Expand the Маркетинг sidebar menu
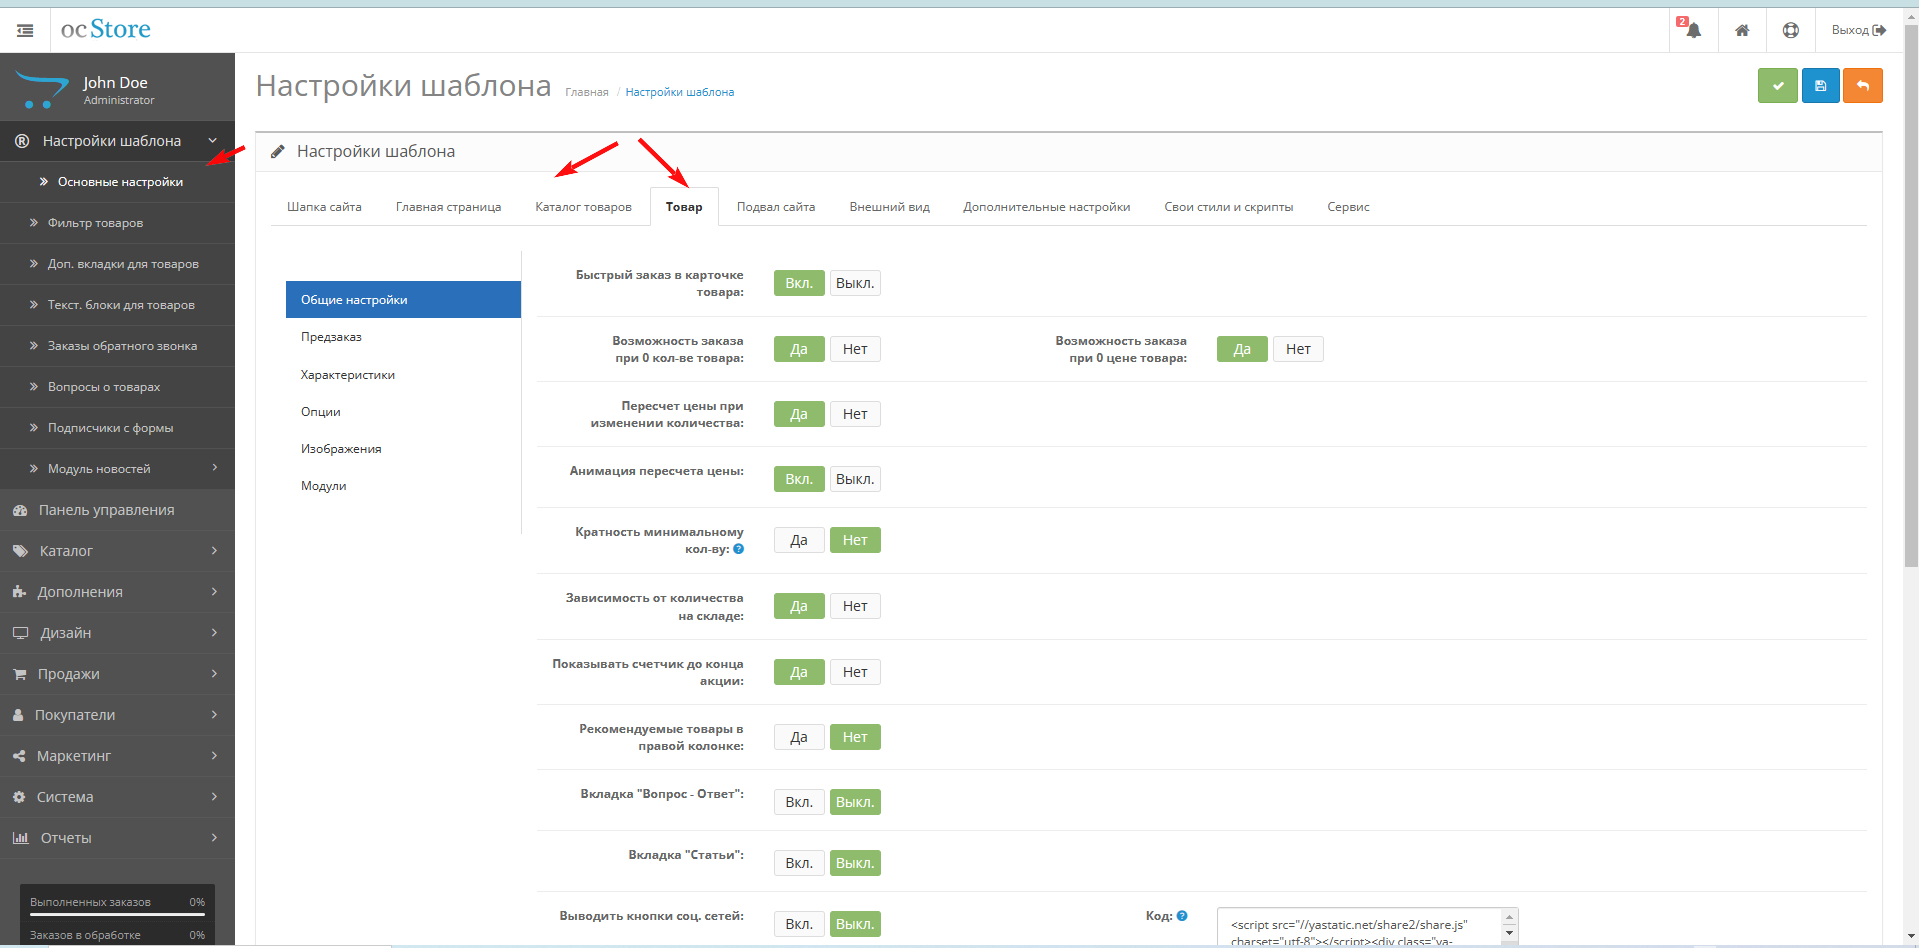 click(117, 756)
